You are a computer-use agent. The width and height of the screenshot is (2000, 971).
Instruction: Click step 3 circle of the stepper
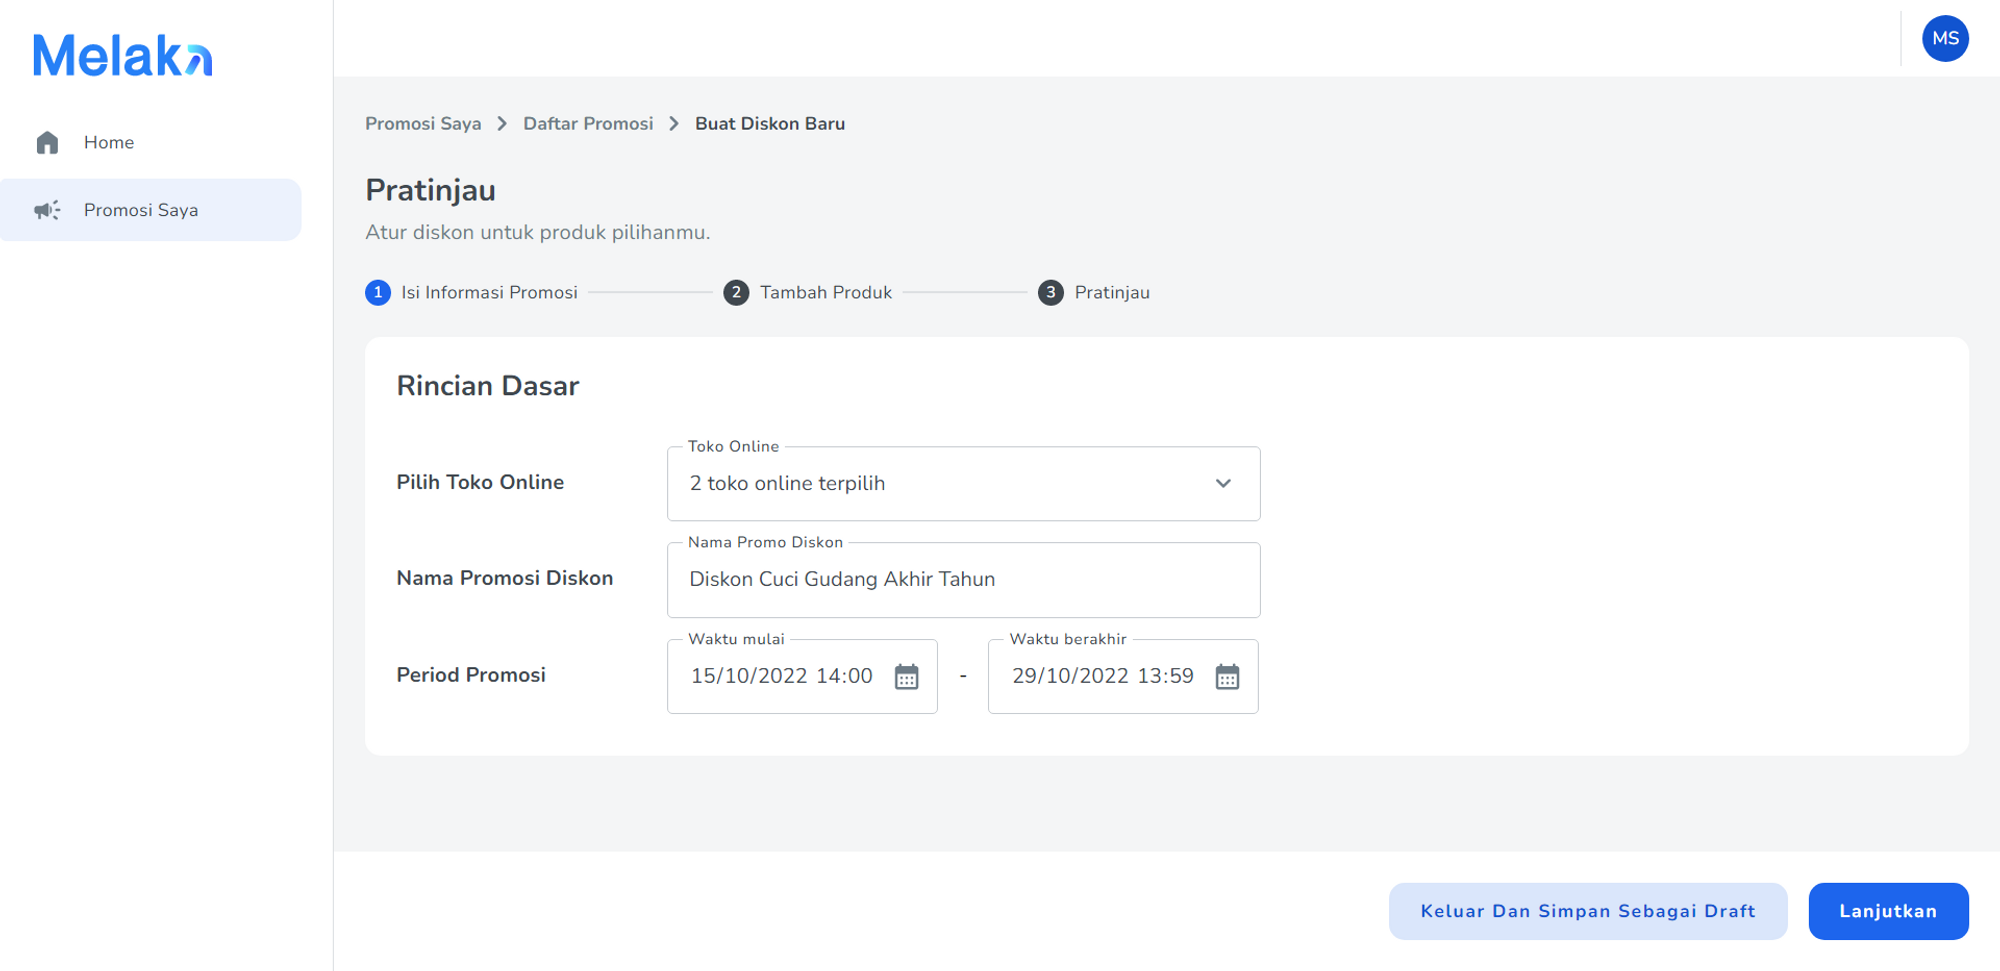point(1050,292)
